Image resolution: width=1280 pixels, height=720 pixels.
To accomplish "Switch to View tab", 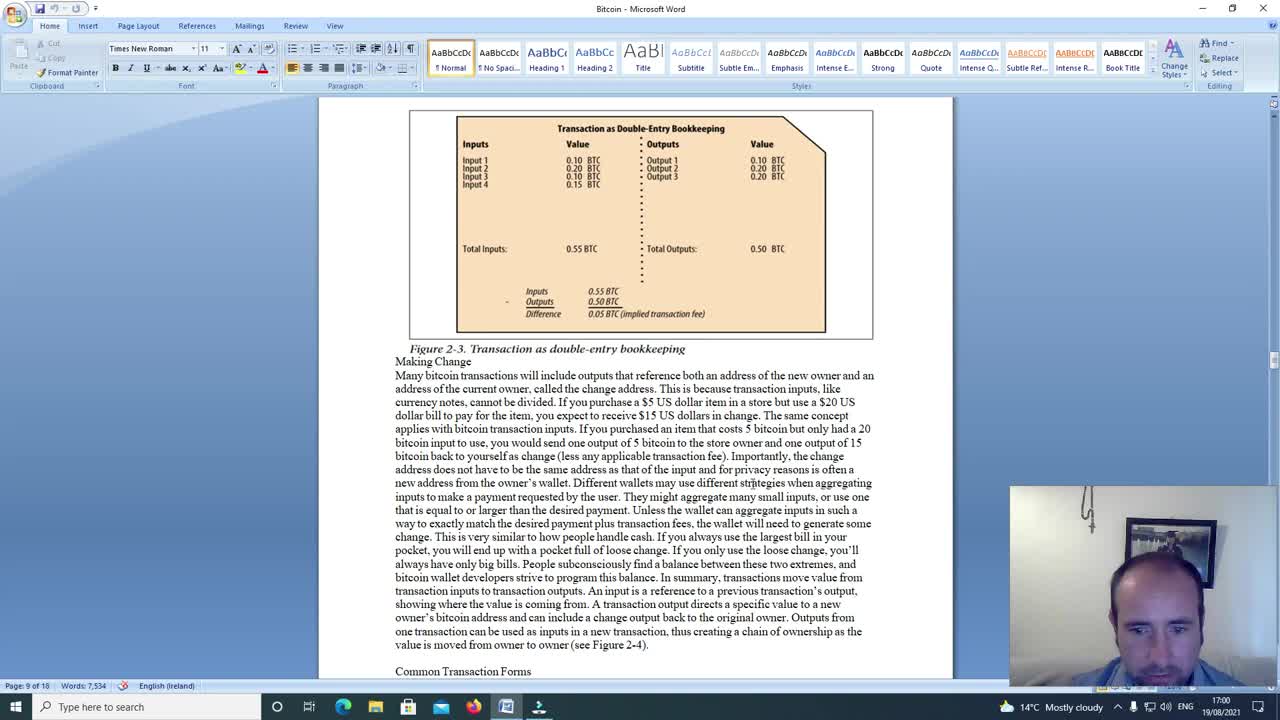I will click(x=335, y=26).
